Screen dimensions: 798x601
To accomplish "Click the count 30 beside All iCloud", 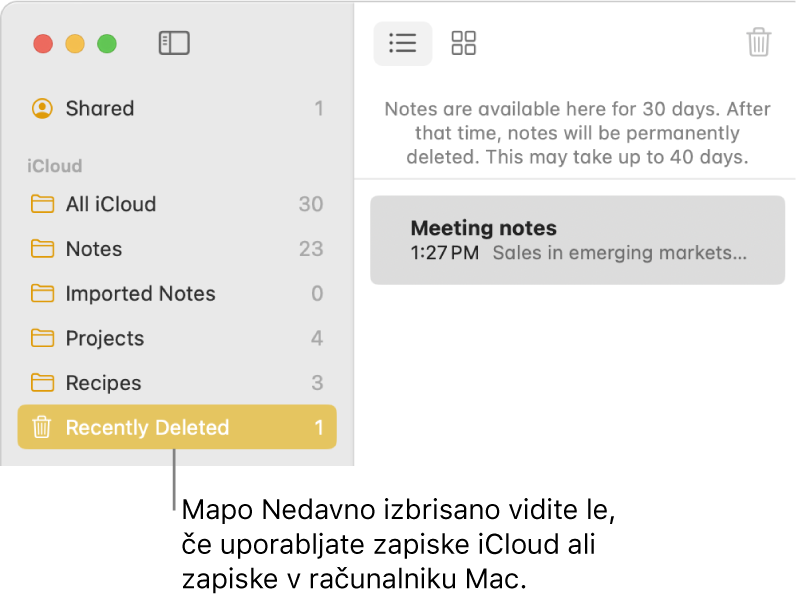I will (311, 204).
